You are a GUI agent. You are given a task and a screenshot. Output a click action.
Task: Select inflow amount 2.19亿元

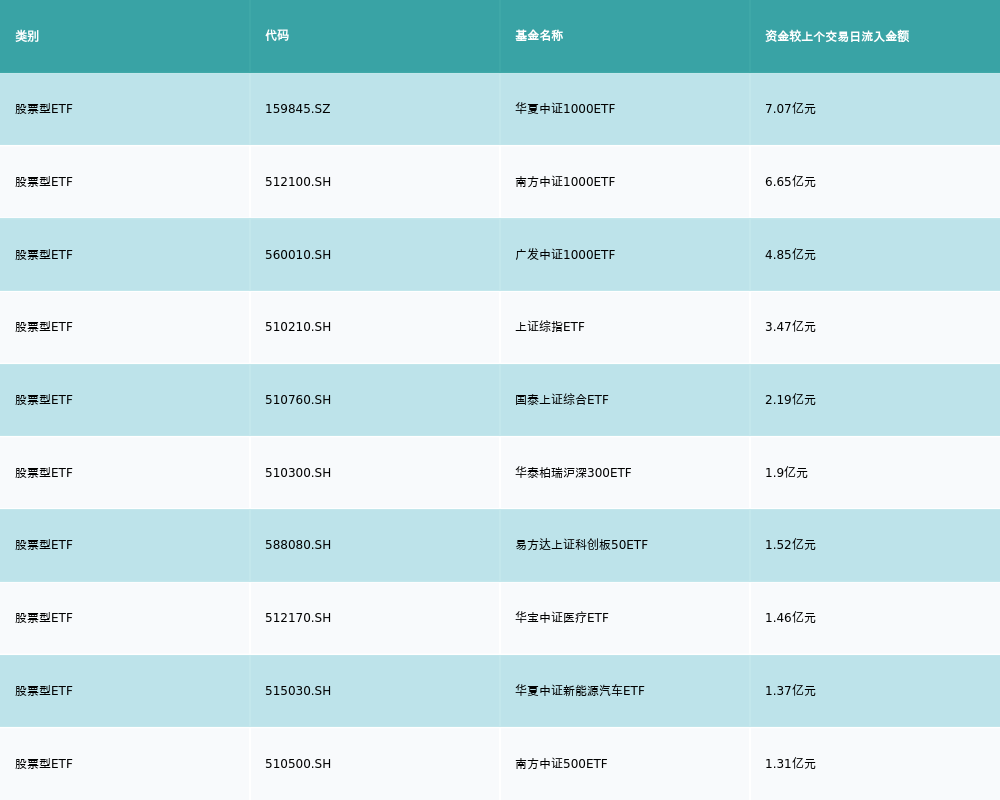[790, 400]
